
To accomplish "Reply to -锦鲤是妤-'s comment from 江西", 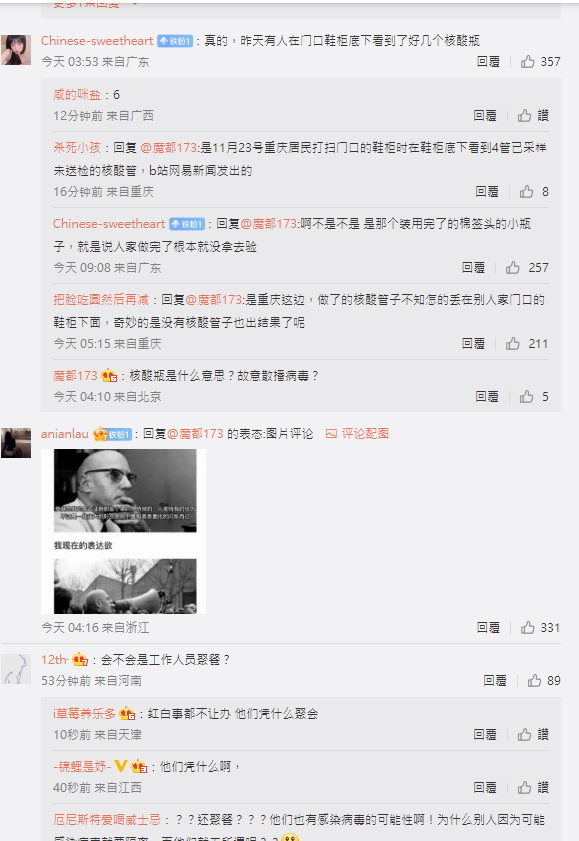I will [x=485, y=787].
